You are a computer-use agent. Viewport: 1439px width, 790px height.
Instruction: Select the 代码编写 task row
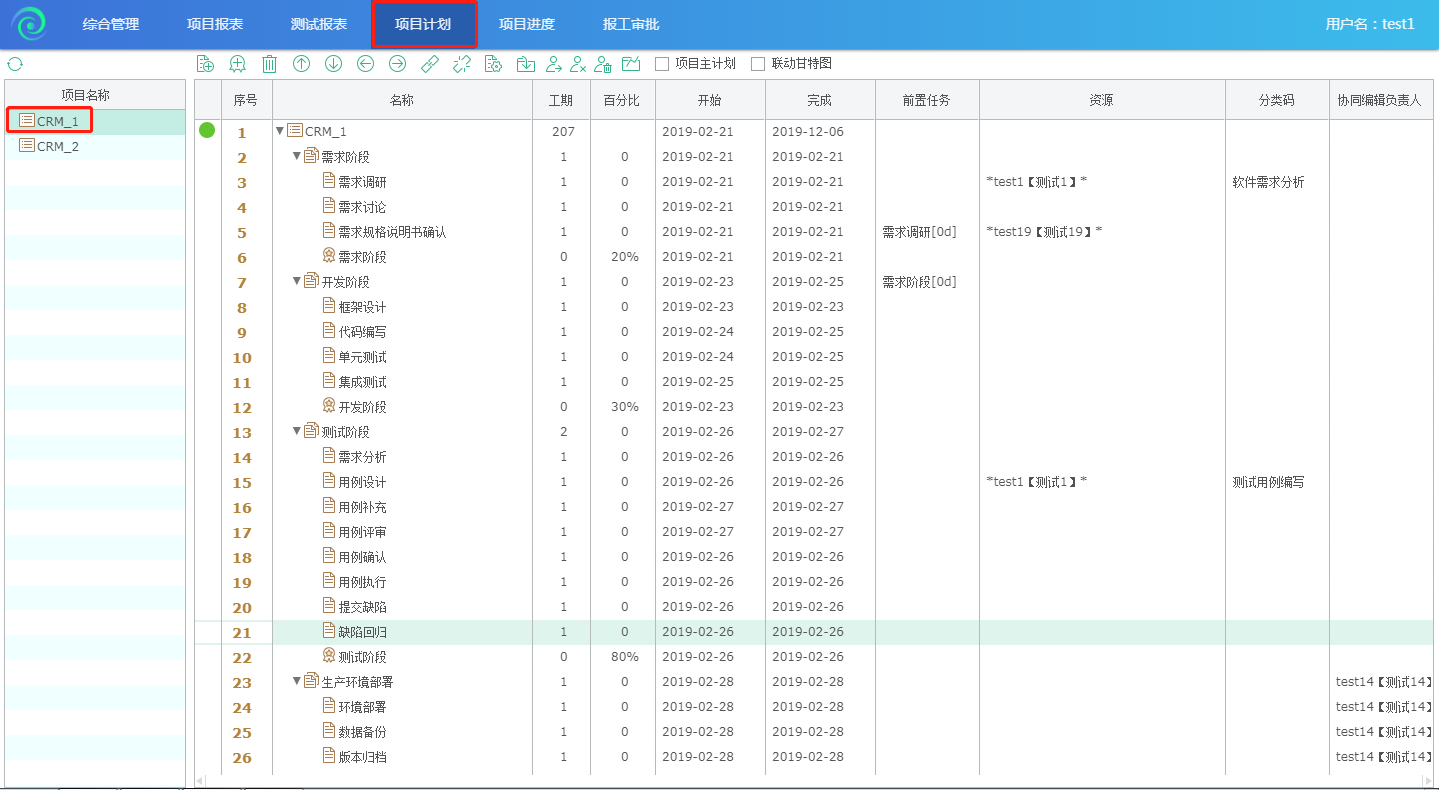coord(362,332)
